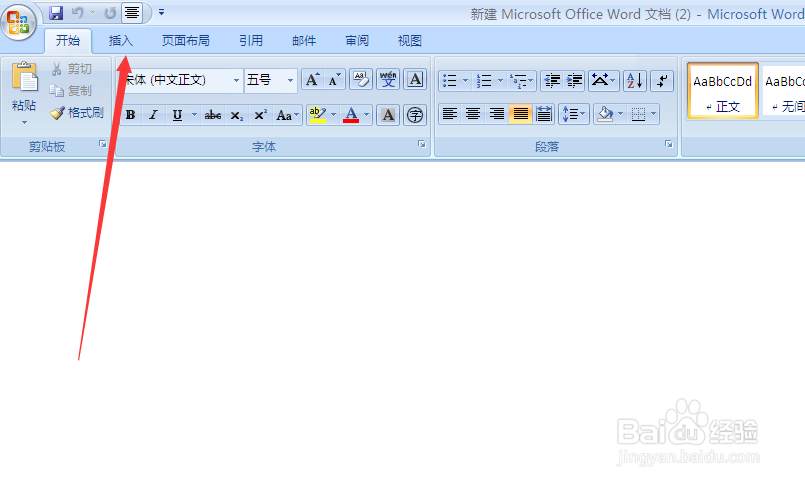Toggle subscript x₂ formatting
This screenshot has width=805, height=485.
(x=236, y=115)
